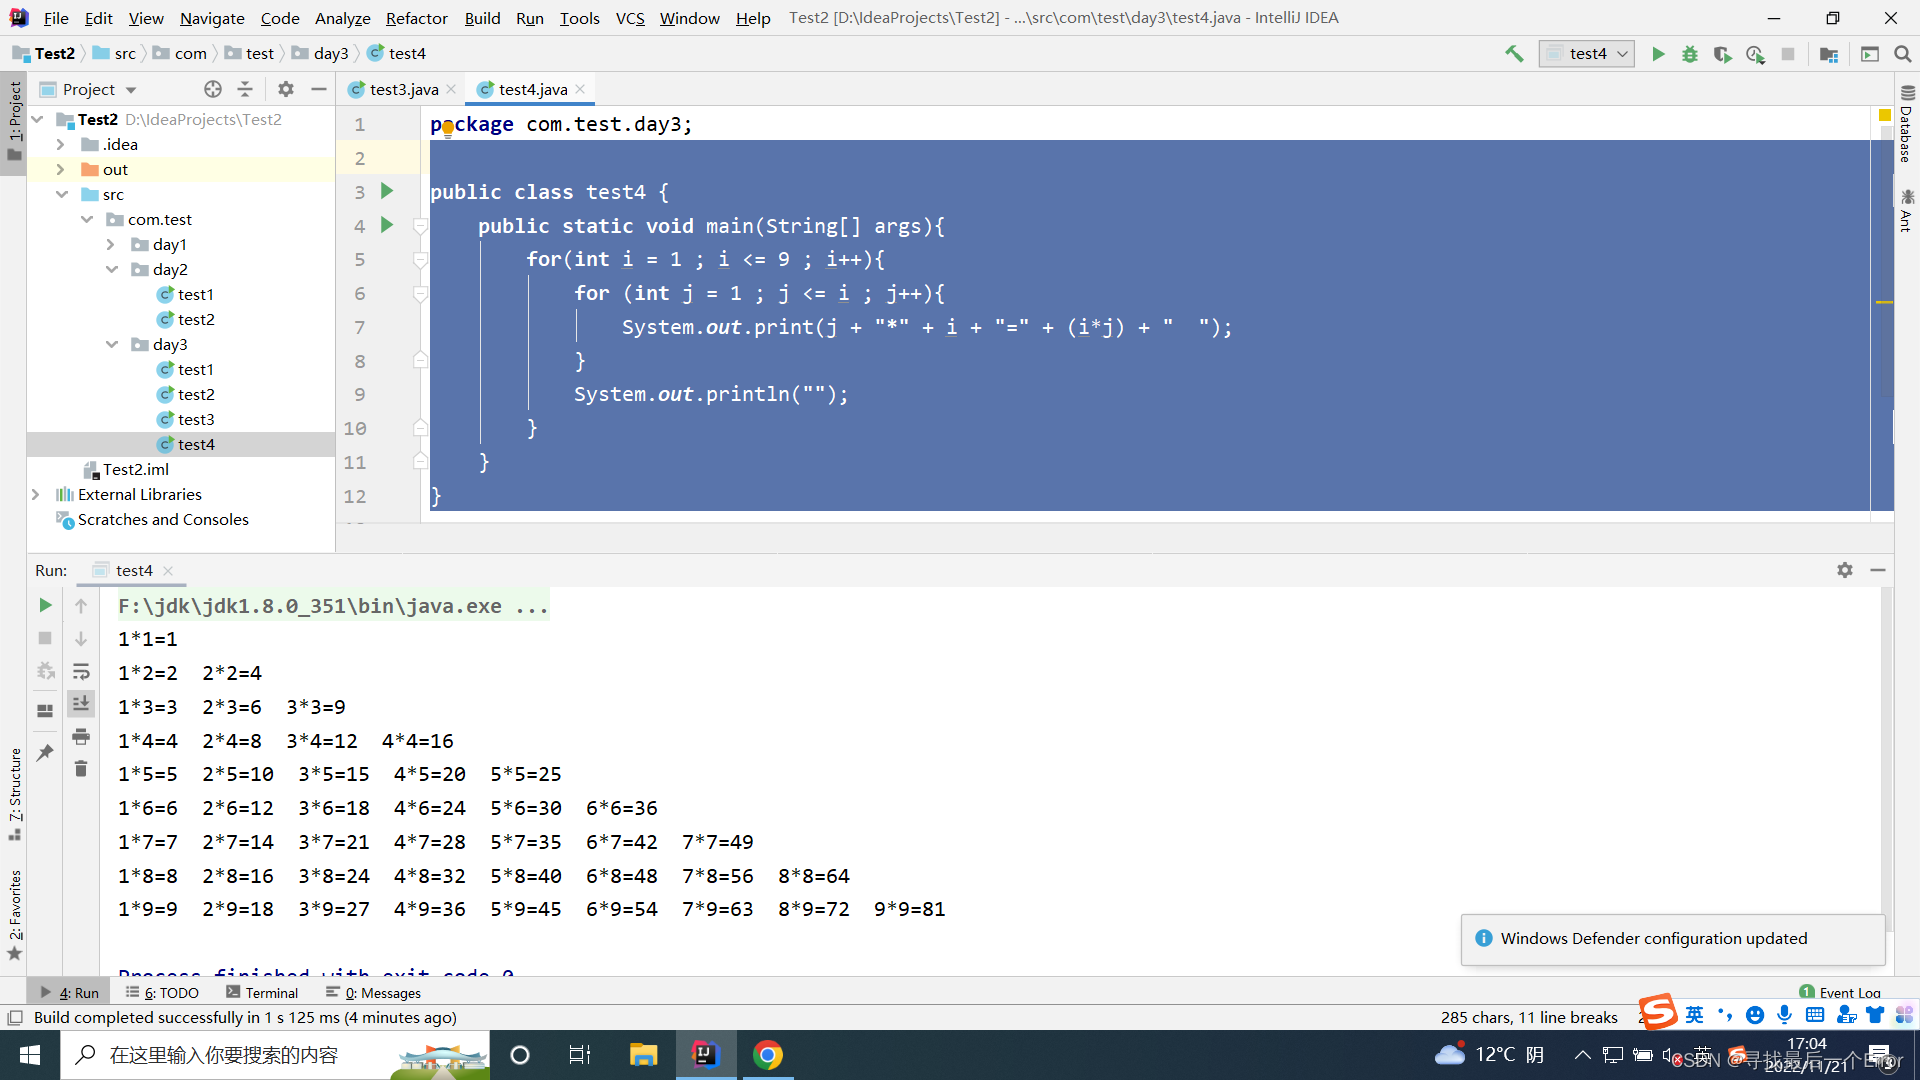Toggle soft-wrap in the console
1920x1080 pixels.
tap(81, 671)
